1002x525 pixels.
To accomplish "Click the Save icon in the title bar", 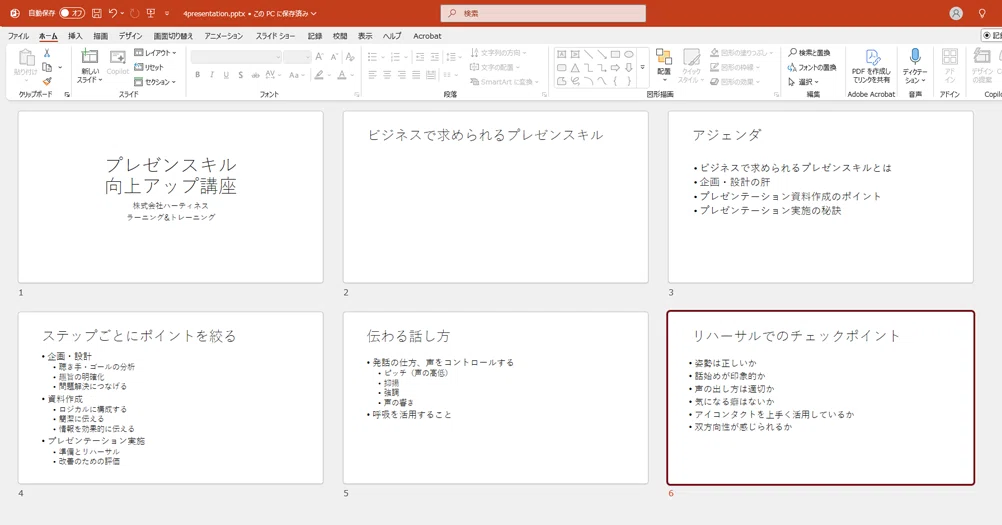I will click(96, 13).
